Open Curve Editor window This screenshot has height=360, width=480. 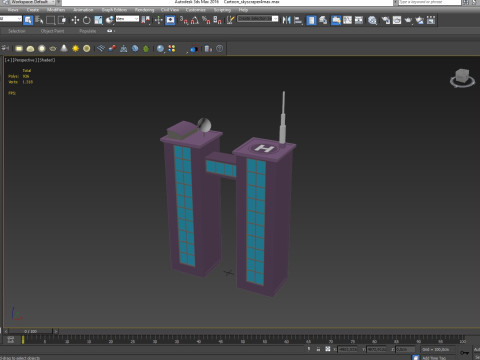click(x=347, y=20)
